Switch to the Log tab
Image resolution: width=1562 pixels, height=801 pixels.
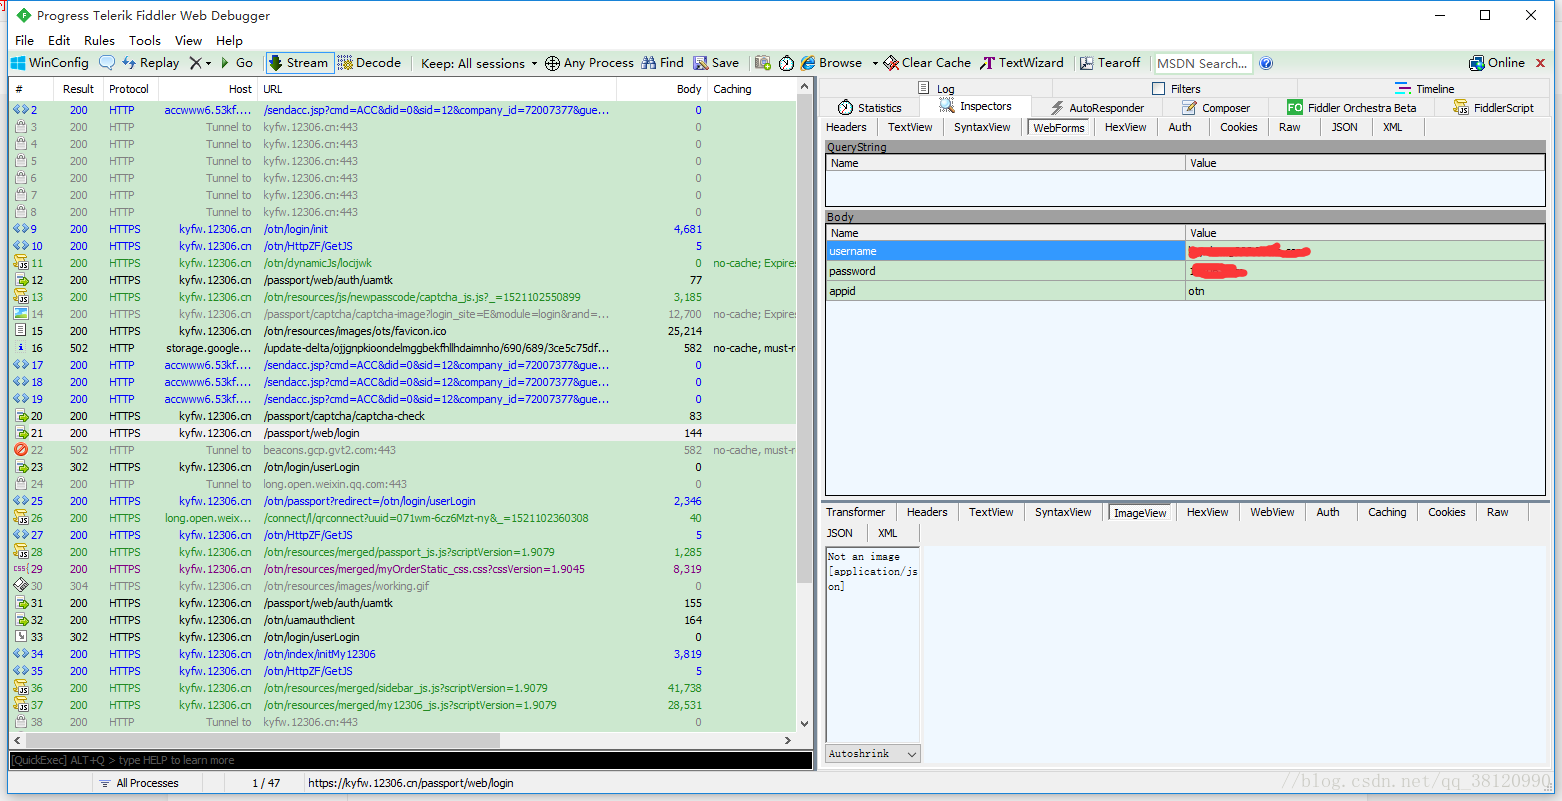coord(936,89)
